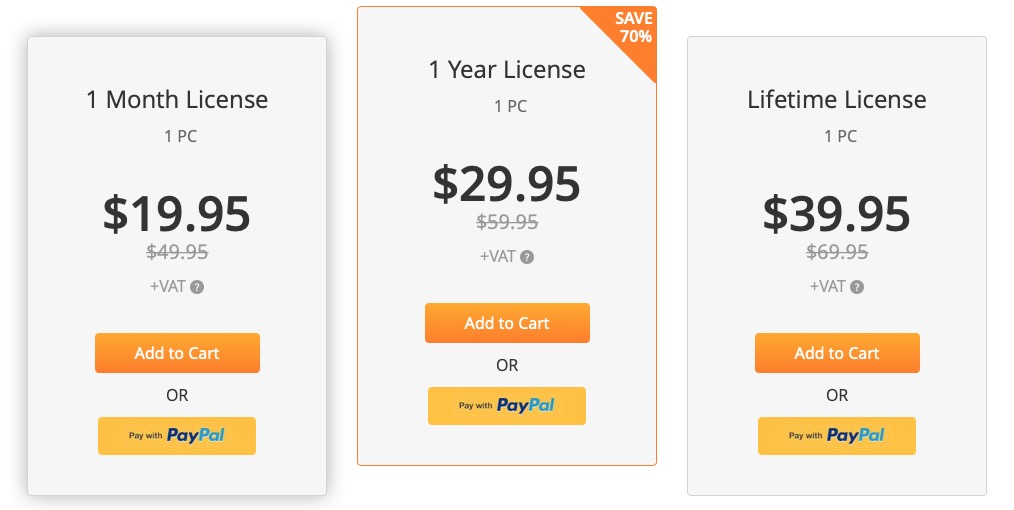
Task: Add the 1 Month License to cart
Action: pos(177,353)
